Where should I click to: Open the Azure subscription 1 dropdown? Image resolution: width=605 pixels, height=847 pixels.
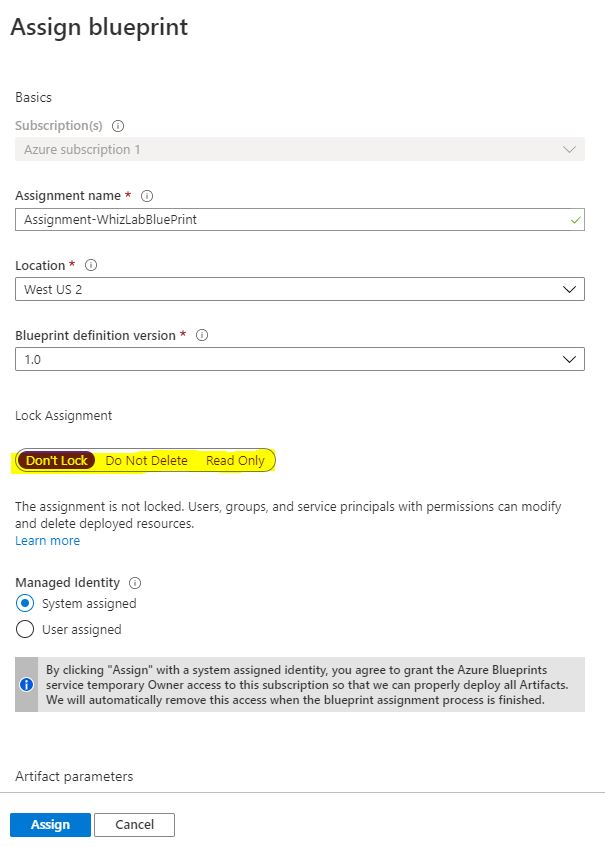pyautogui.click(x=300, y=149)
